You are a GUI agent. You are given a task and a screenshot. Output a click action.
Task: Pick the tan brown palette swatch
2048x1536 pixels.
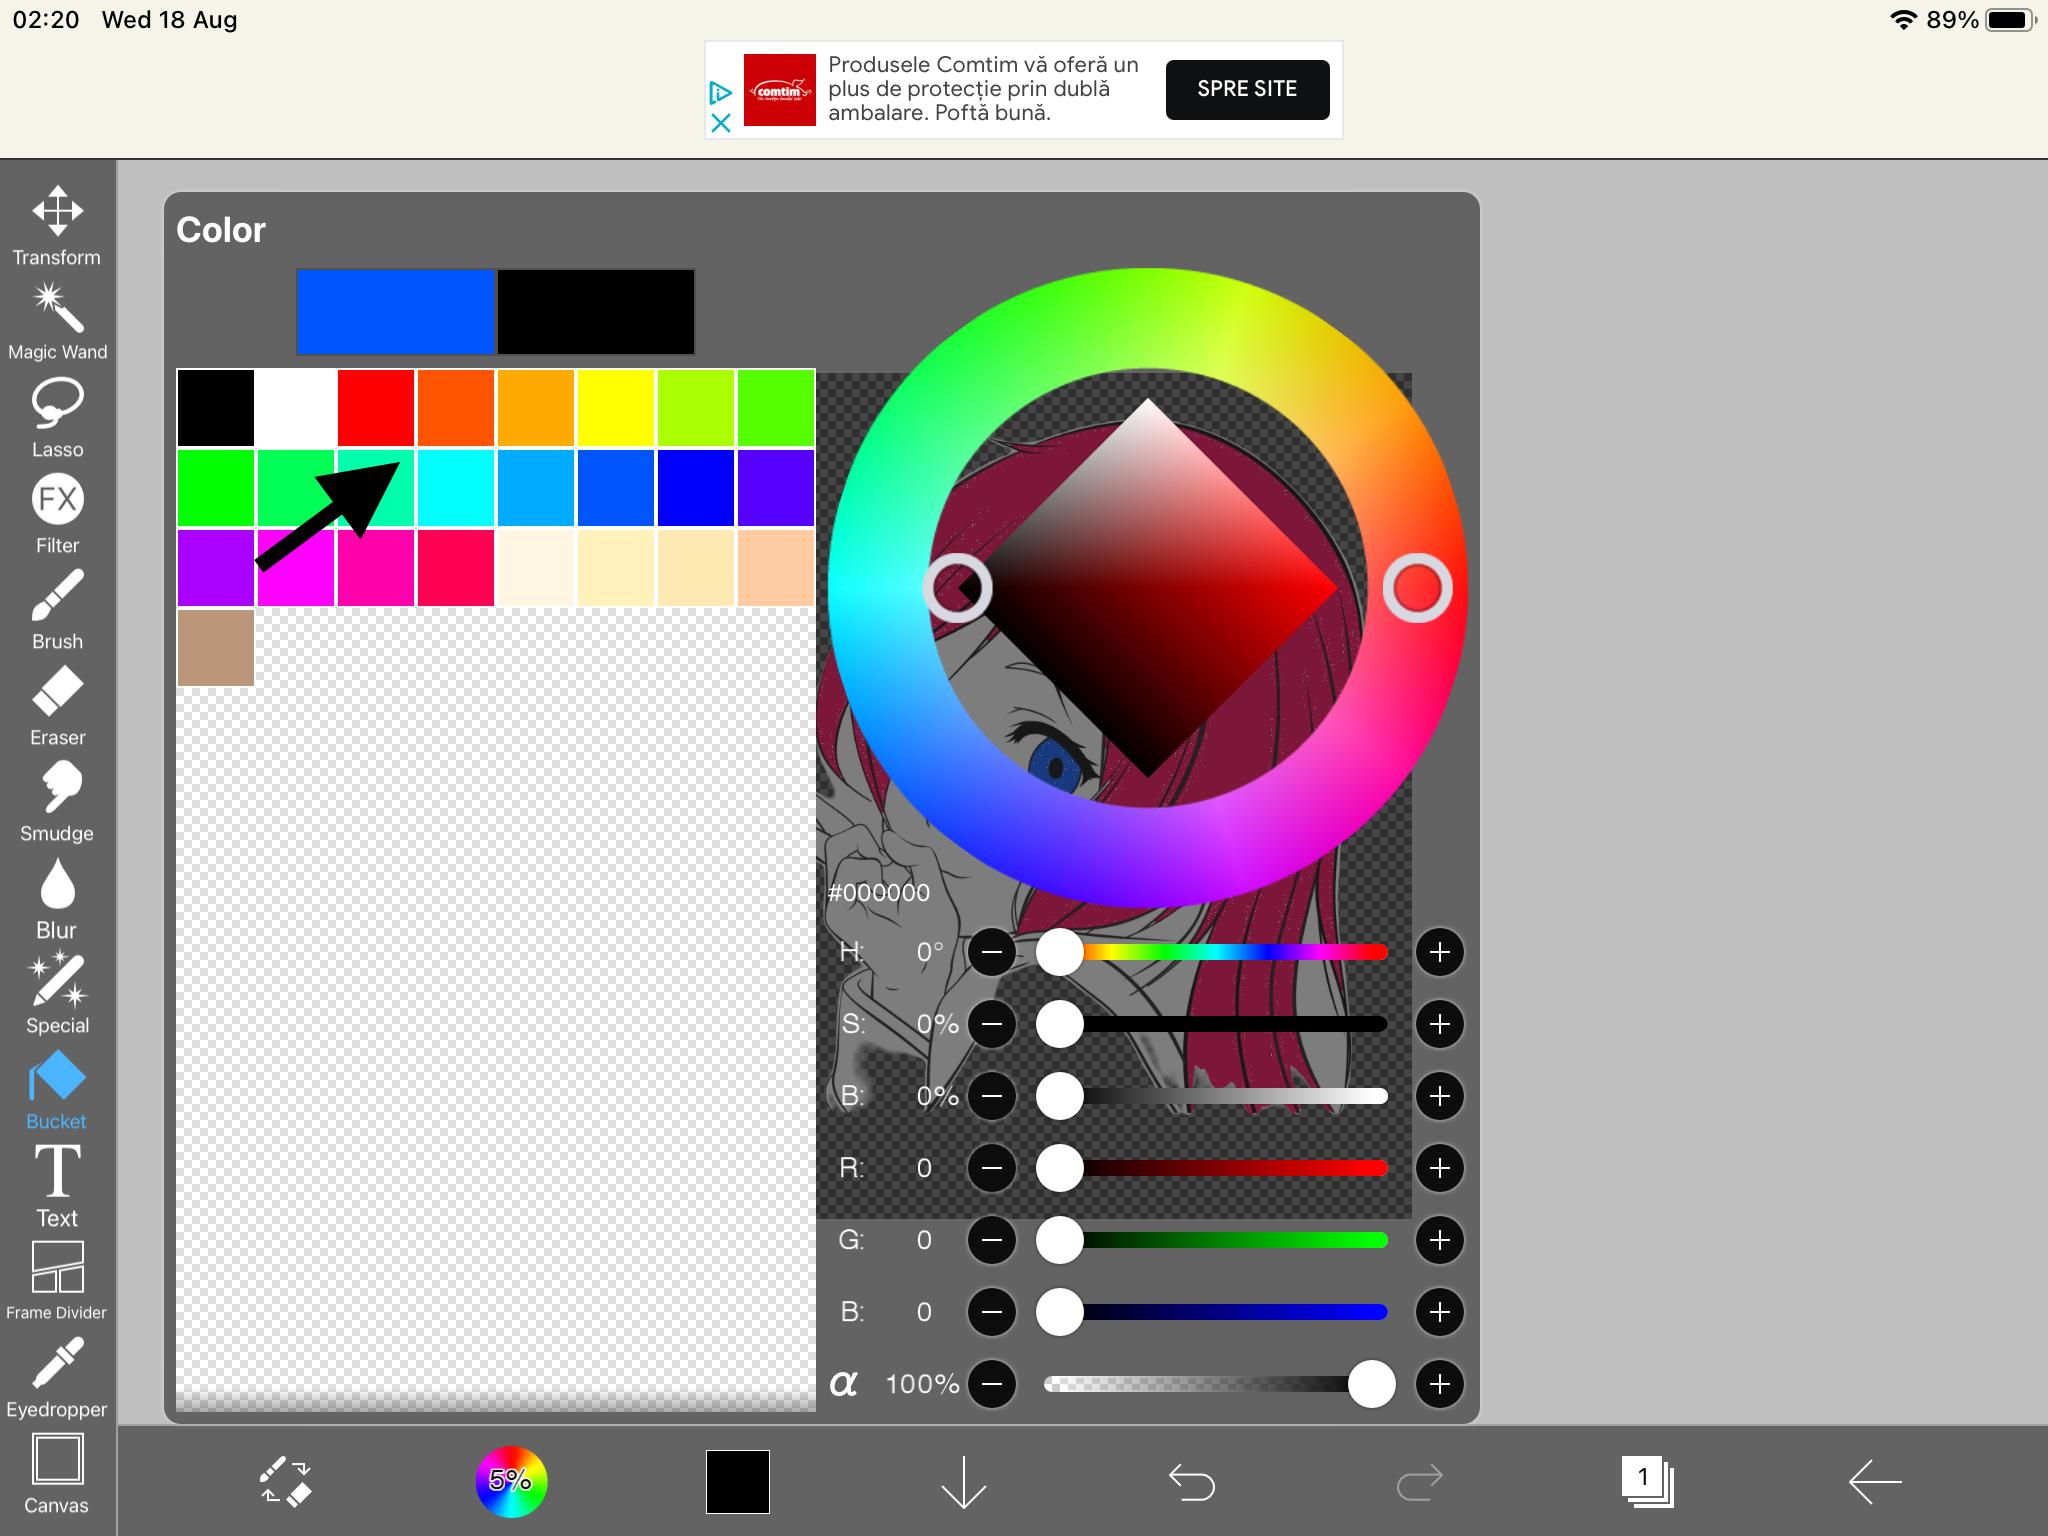(x=216, y=648)
